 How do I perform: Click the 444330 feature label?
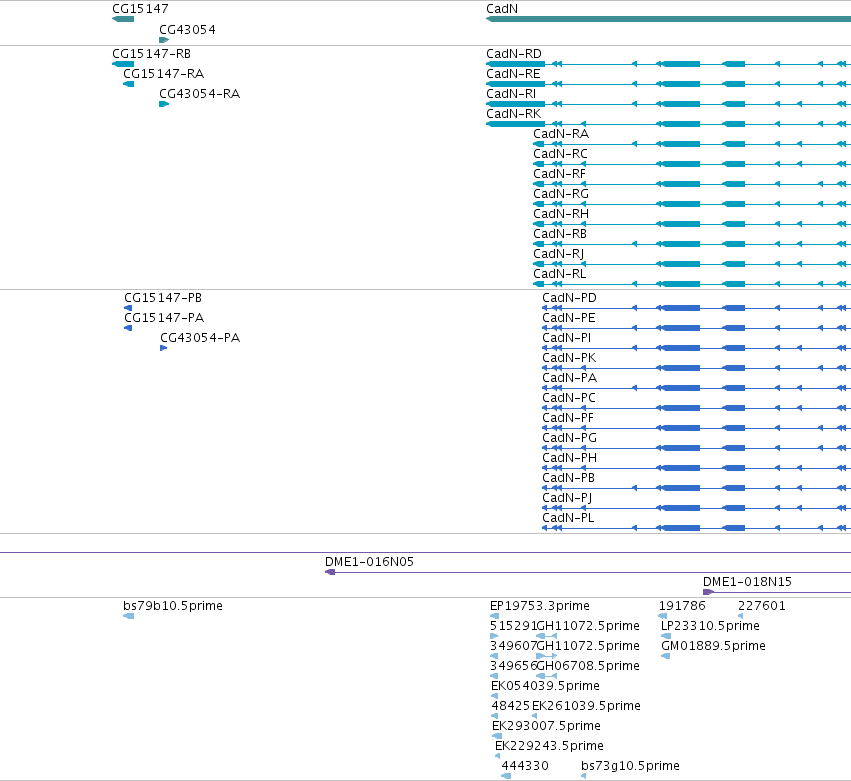click(525, 766)
